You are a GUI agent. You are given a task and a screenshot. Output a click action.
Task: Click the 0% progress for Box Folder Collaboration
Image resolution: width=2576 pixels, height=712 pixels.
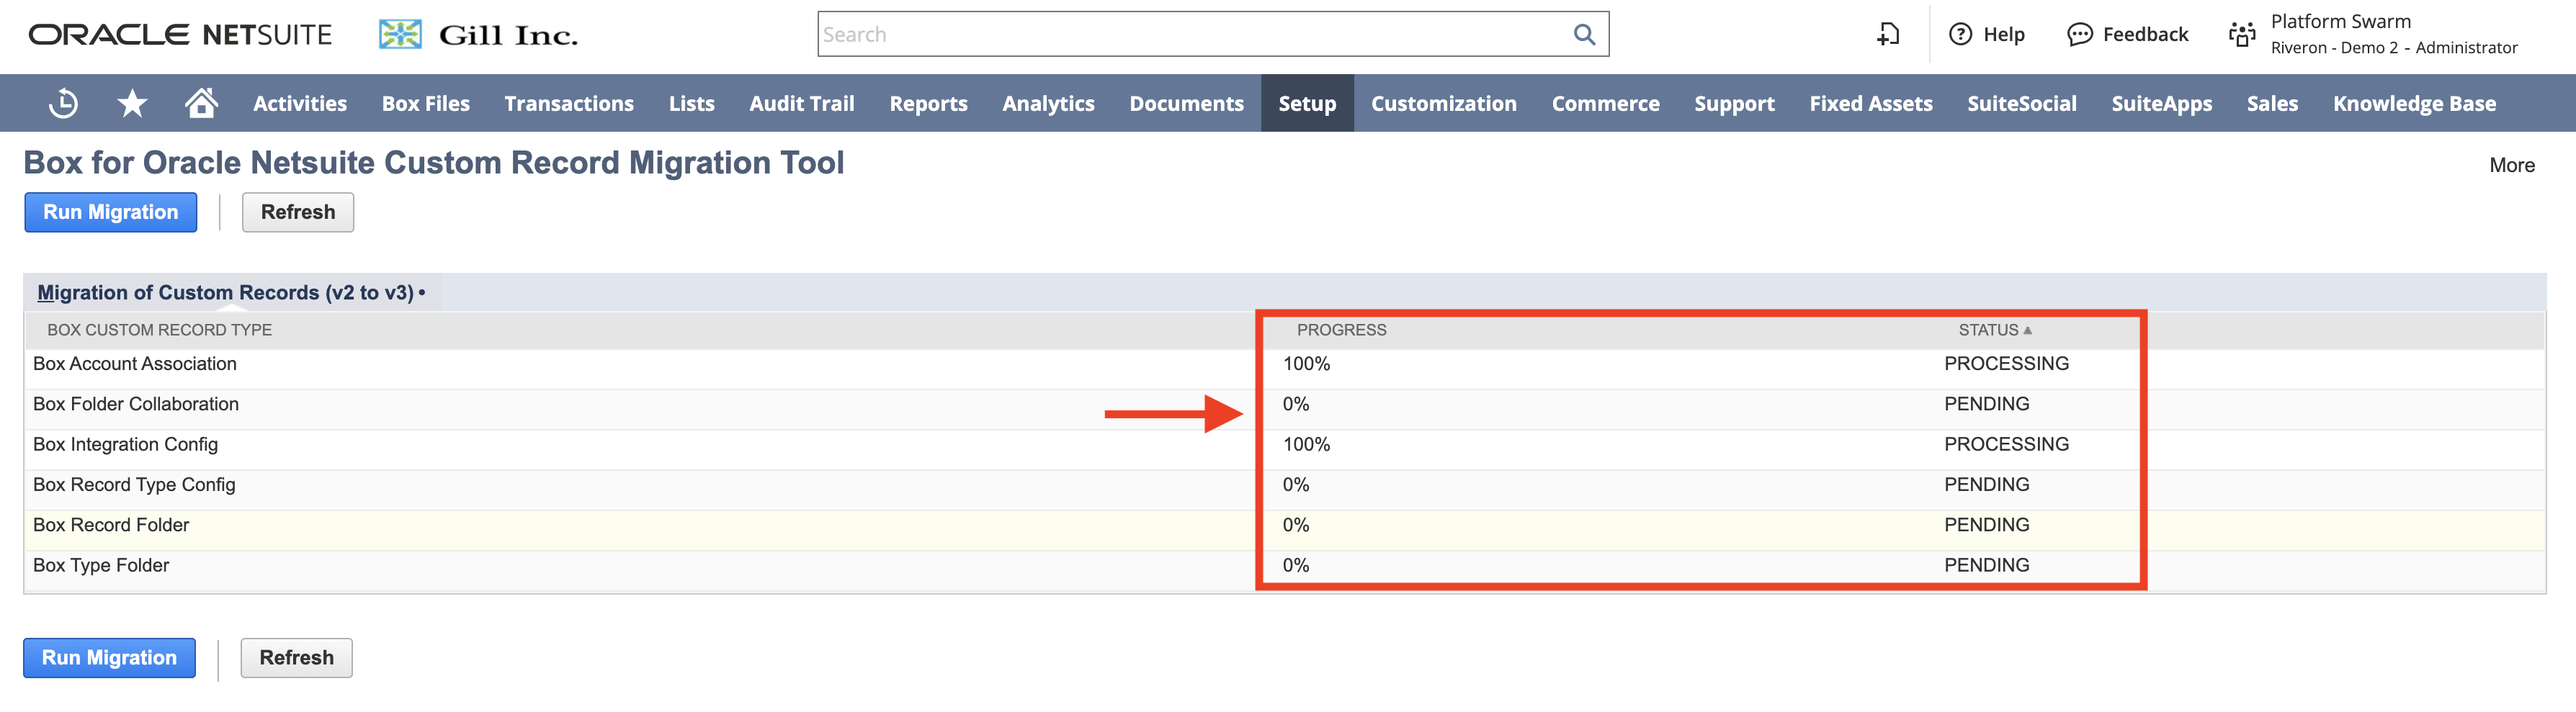[x=1296, y=404]
